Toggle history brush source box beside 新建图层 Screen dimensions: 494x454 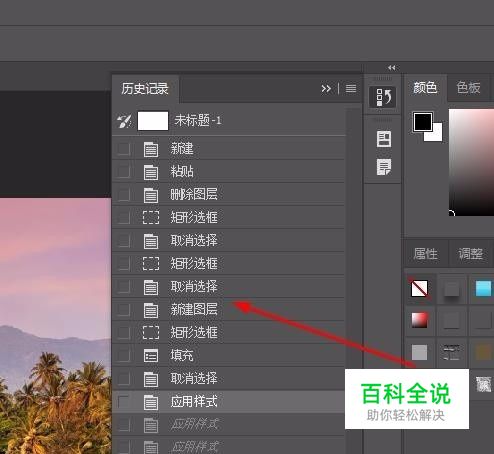coord(124,310)
